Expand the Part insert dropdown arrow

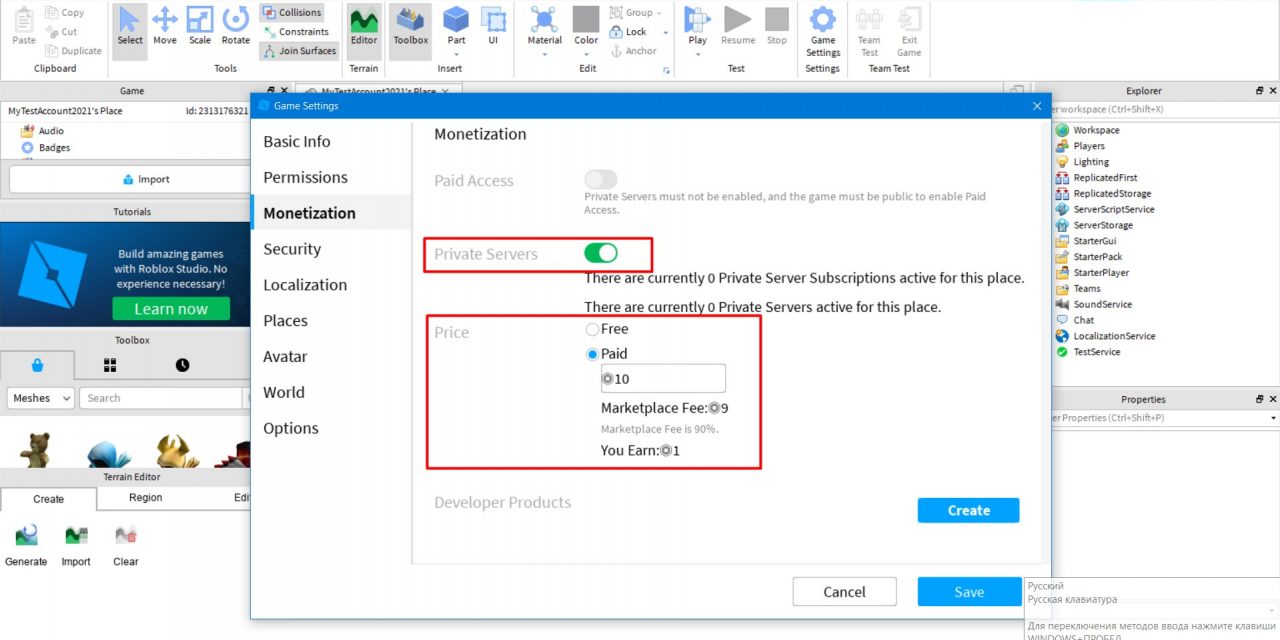coord(456,54)
